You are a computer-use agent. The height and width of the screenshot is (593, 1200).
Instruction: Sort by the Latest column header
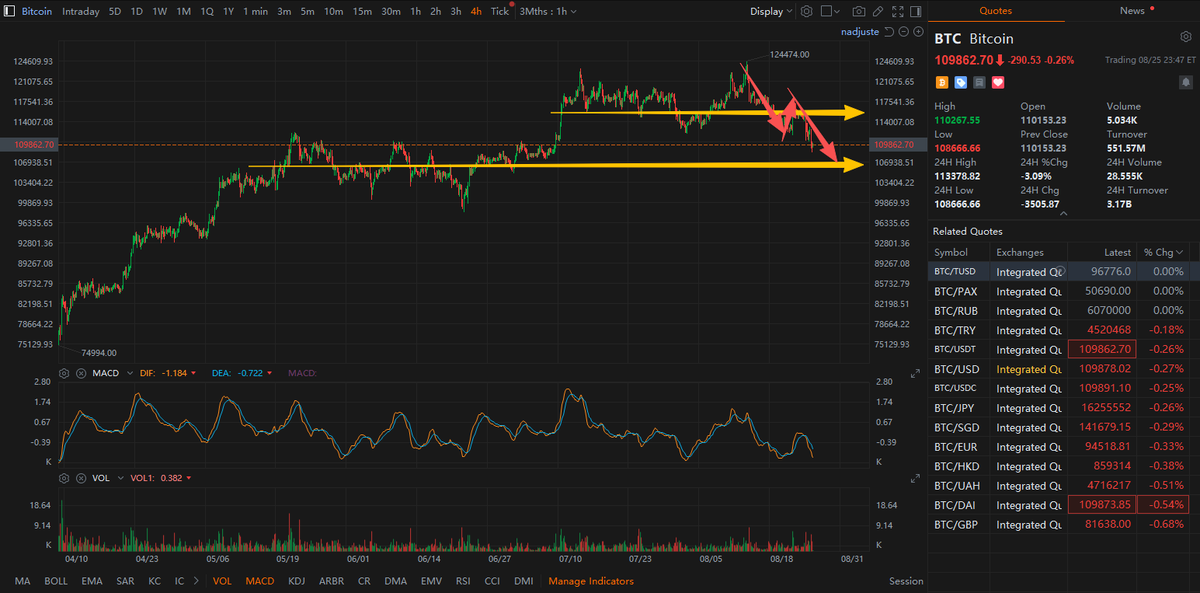point(1117,252)
